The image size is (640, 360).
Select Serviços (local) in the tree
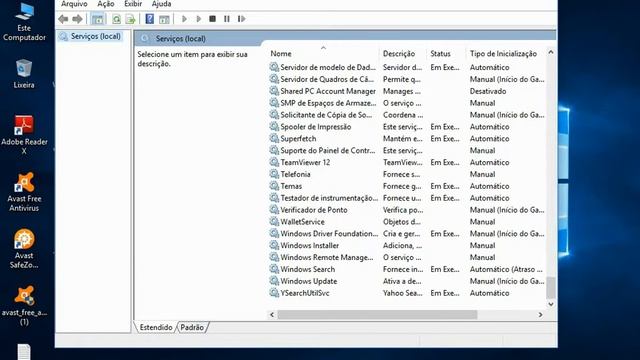tap(96, 36)
